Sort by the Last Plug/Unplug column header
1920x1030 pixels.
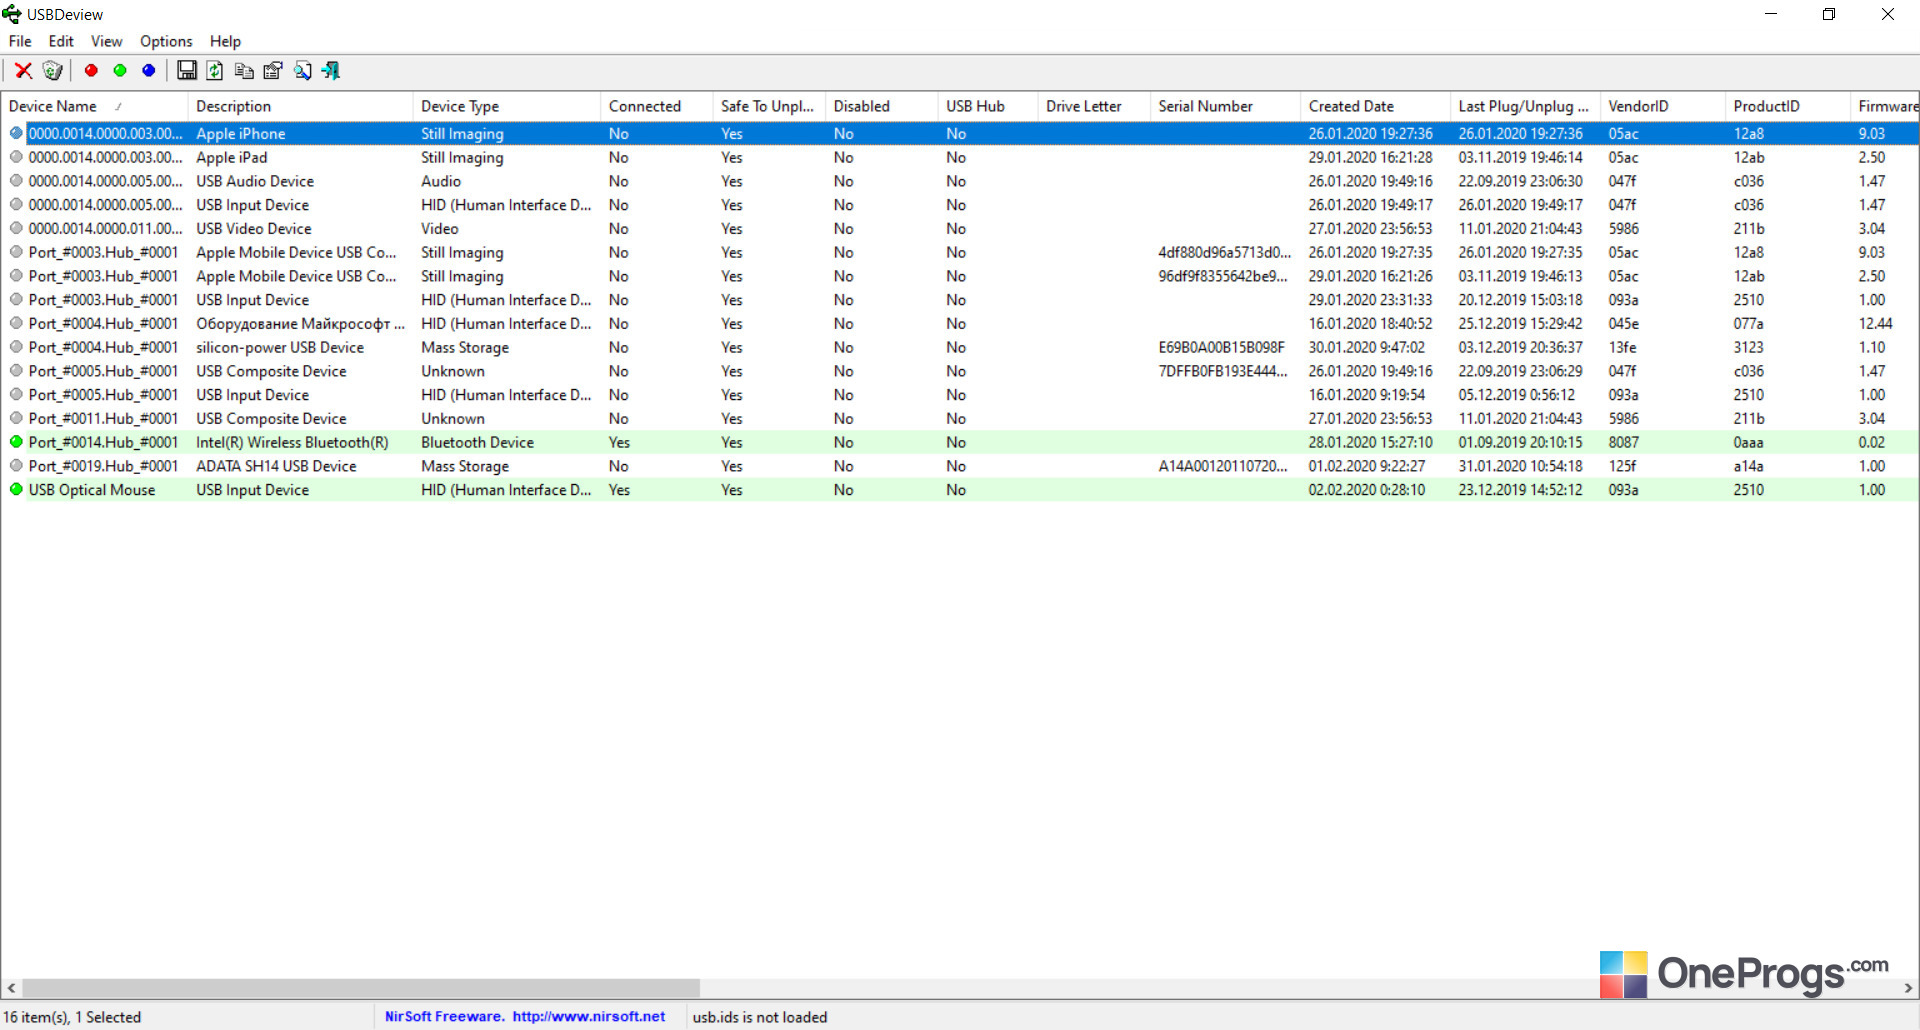tap(1523, 106)
